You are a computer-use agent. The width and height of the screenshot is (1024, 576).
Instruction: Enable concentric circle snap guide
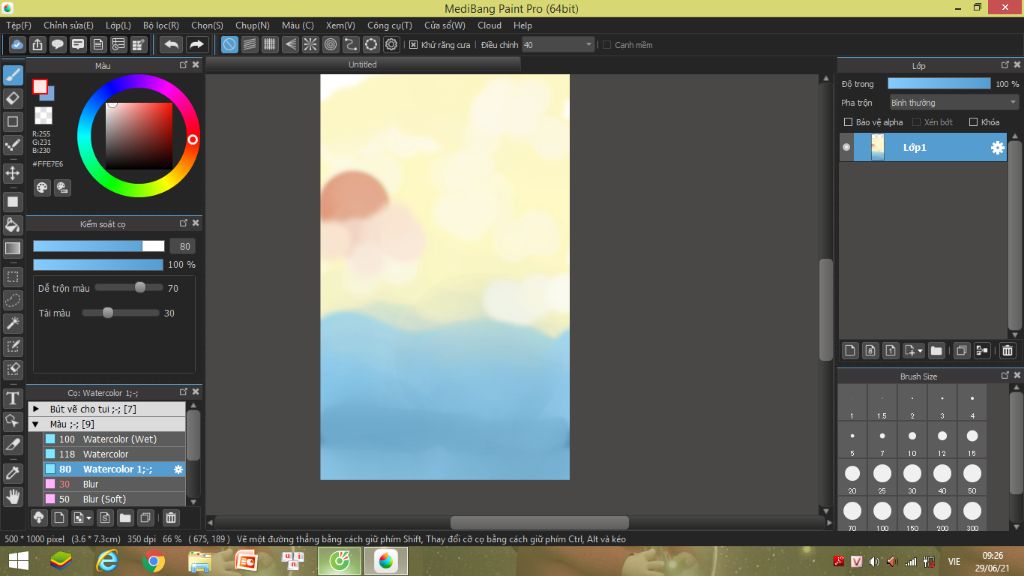(x=330, y=44)
